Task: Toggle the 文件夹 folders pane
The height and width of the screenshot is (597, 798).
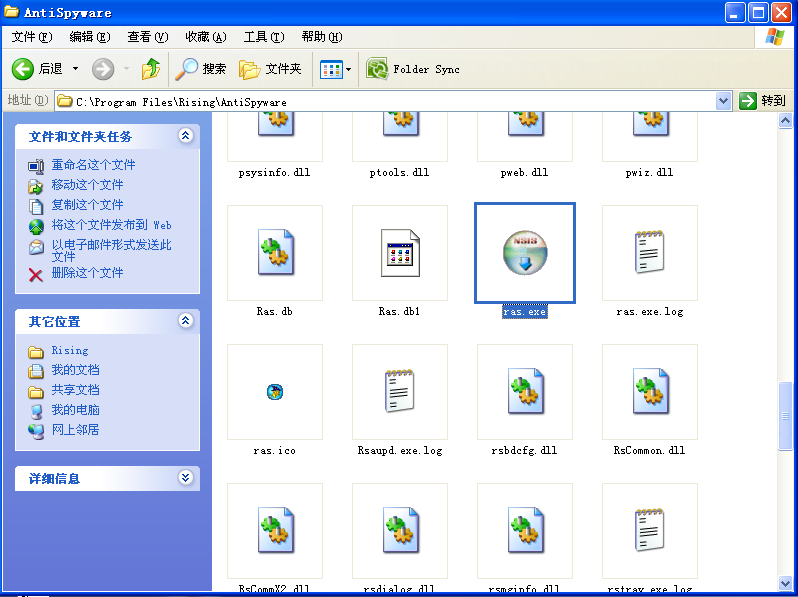Action: click(270, 69)
